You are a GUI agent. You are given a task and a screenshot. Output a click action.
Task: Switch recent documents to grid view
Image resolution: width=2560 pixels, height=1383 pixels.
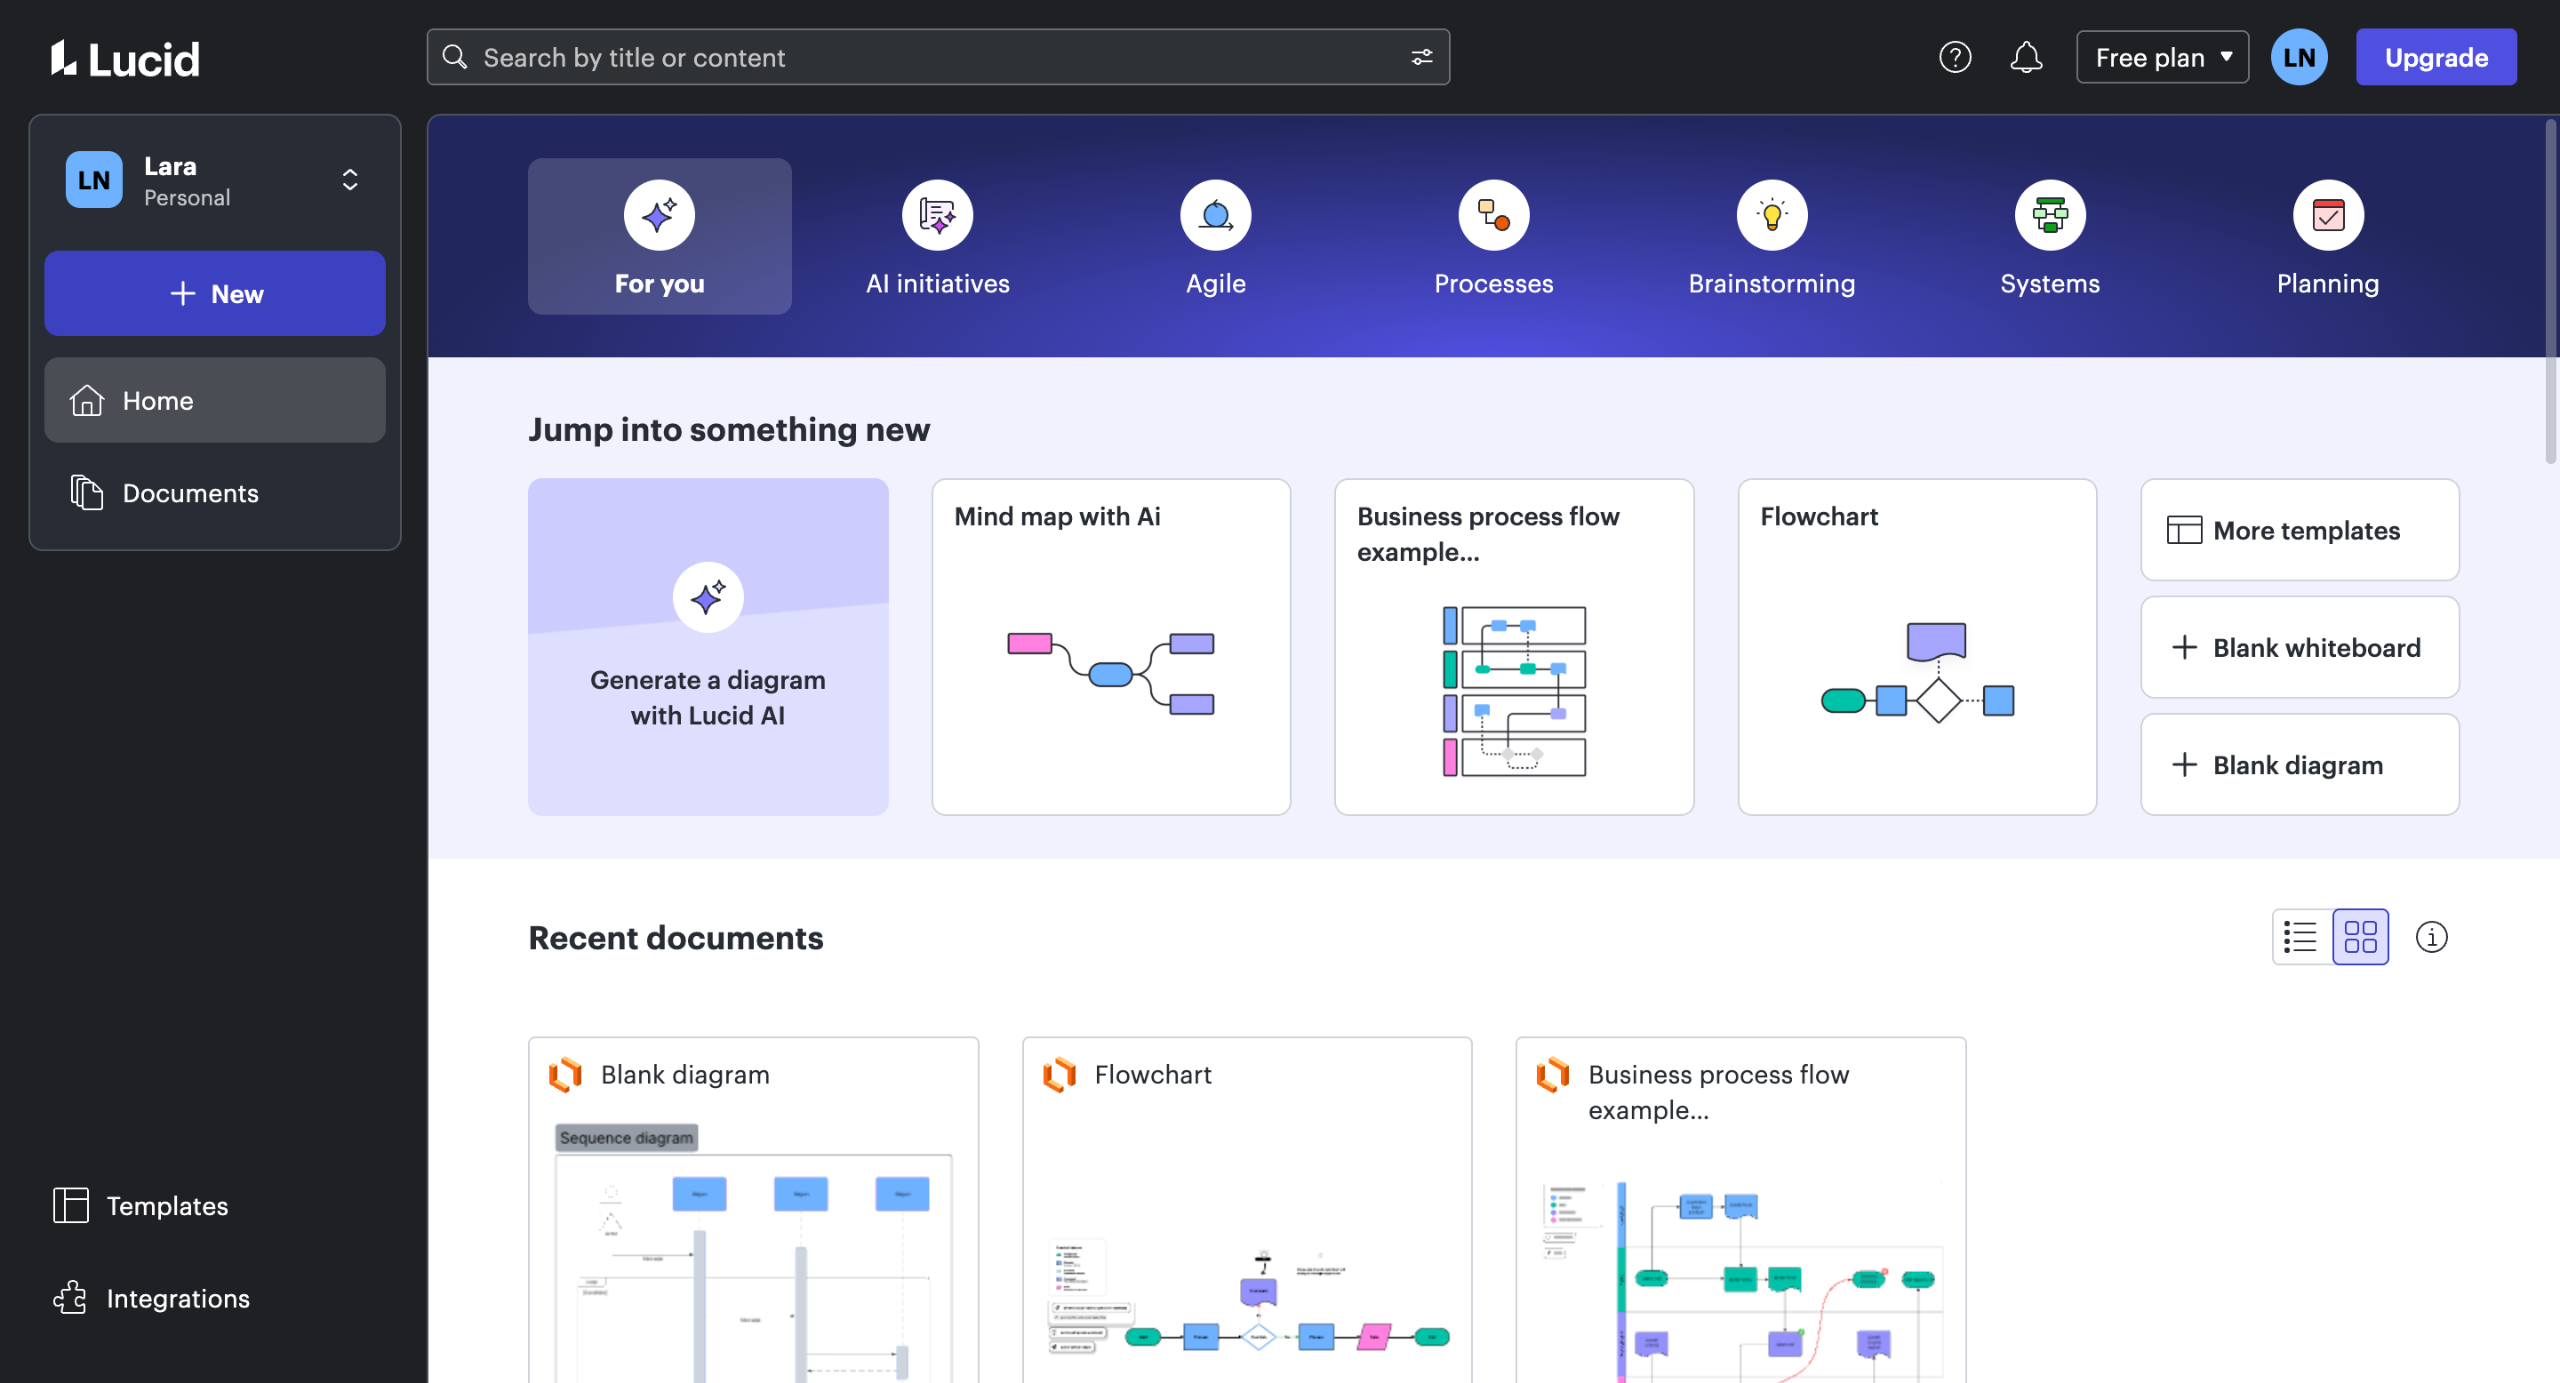tap(2360, 937)
